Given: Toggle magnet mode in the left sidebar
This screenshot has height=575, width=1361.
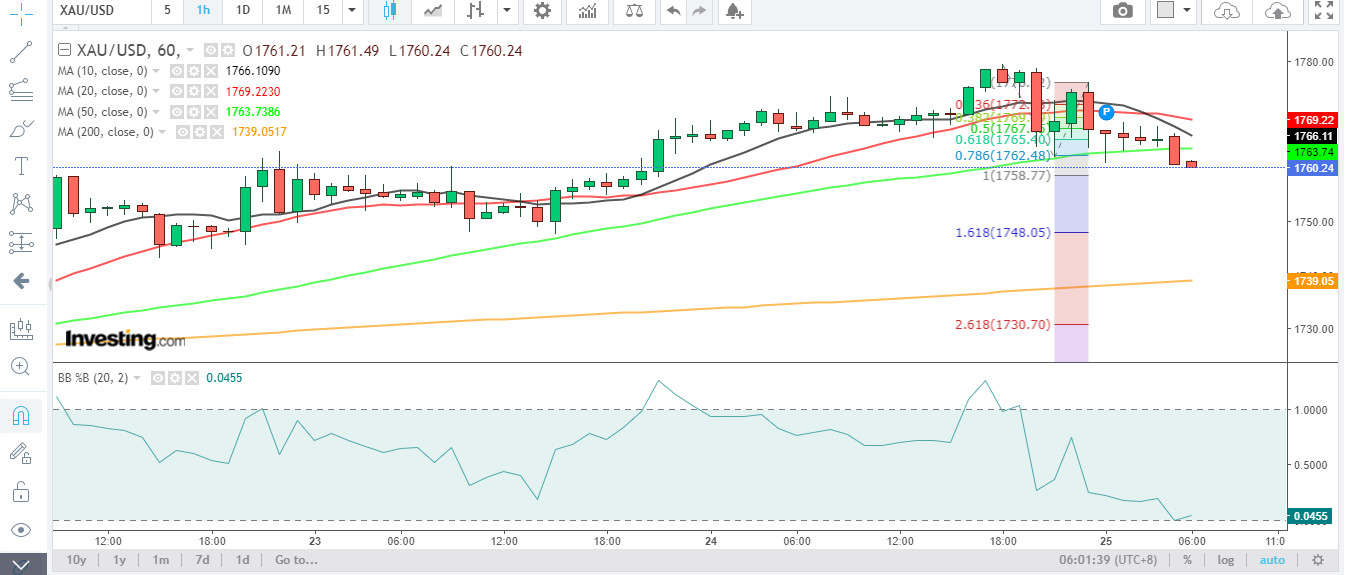Looking at the screenshot, I should pos(20,415).
